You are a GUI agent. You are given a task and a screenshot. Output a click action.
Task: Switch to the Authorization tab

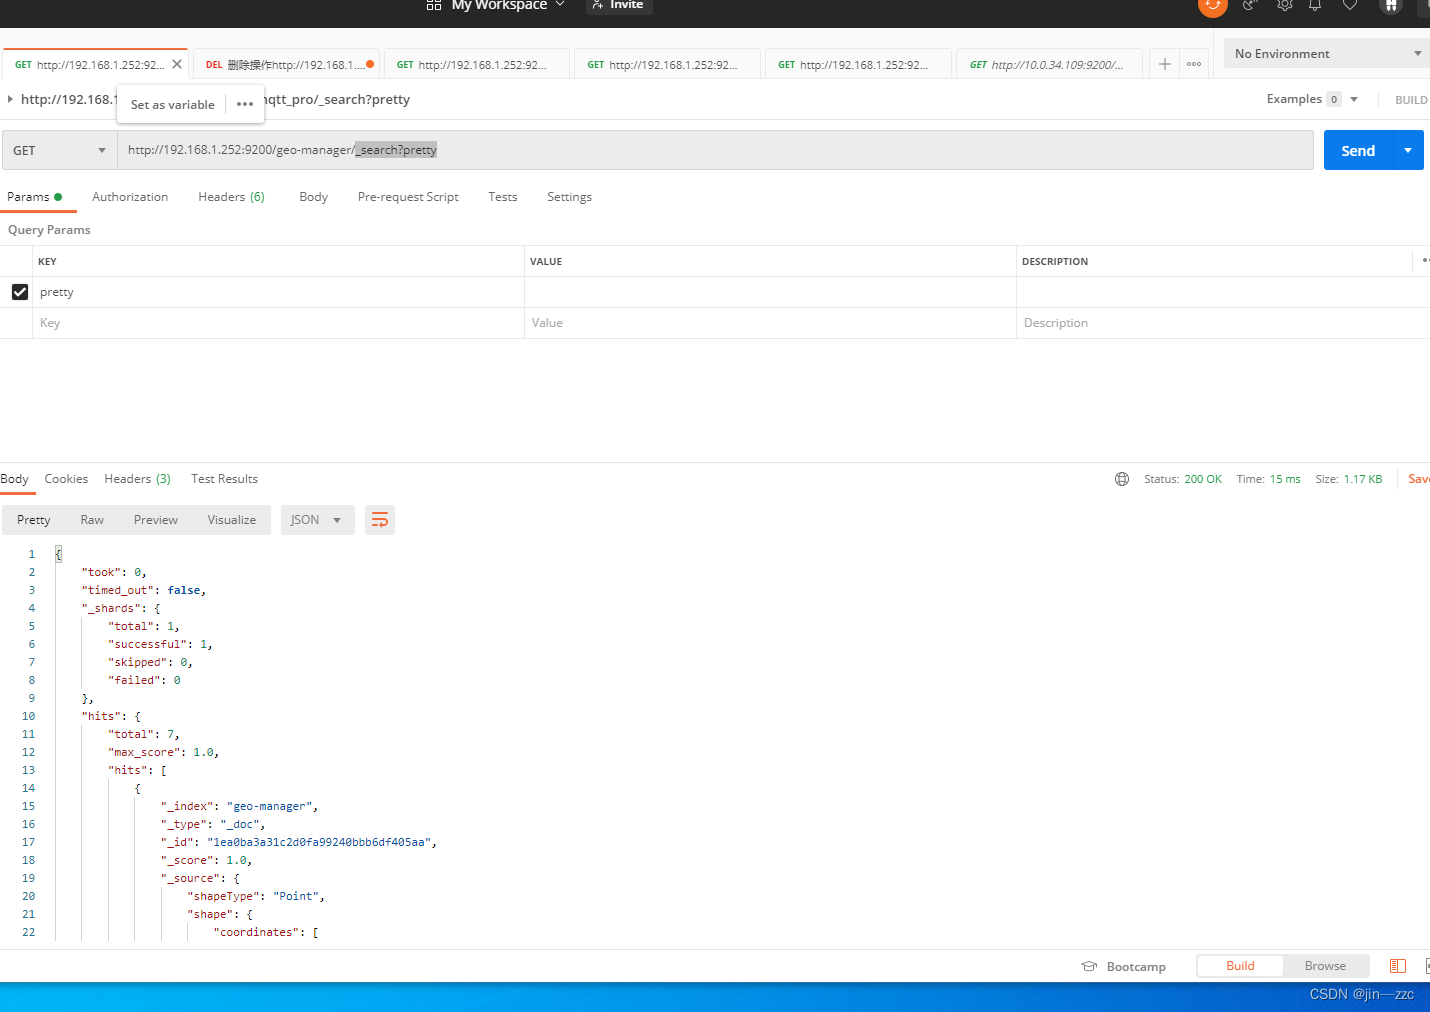[x=130, y=197]
